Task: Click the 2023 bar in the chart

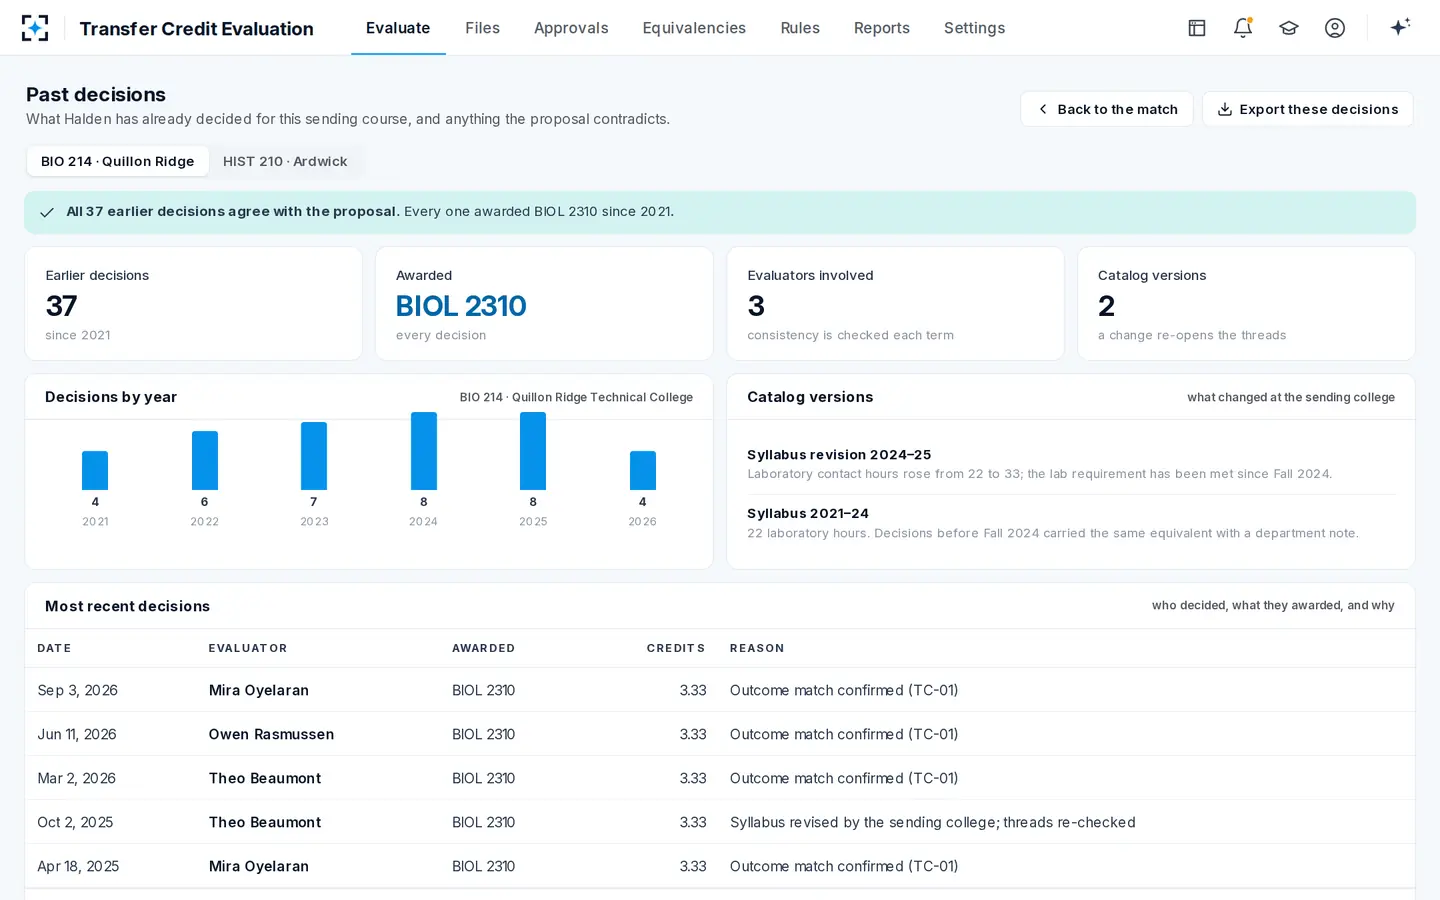Action: [x=314, y=456]
